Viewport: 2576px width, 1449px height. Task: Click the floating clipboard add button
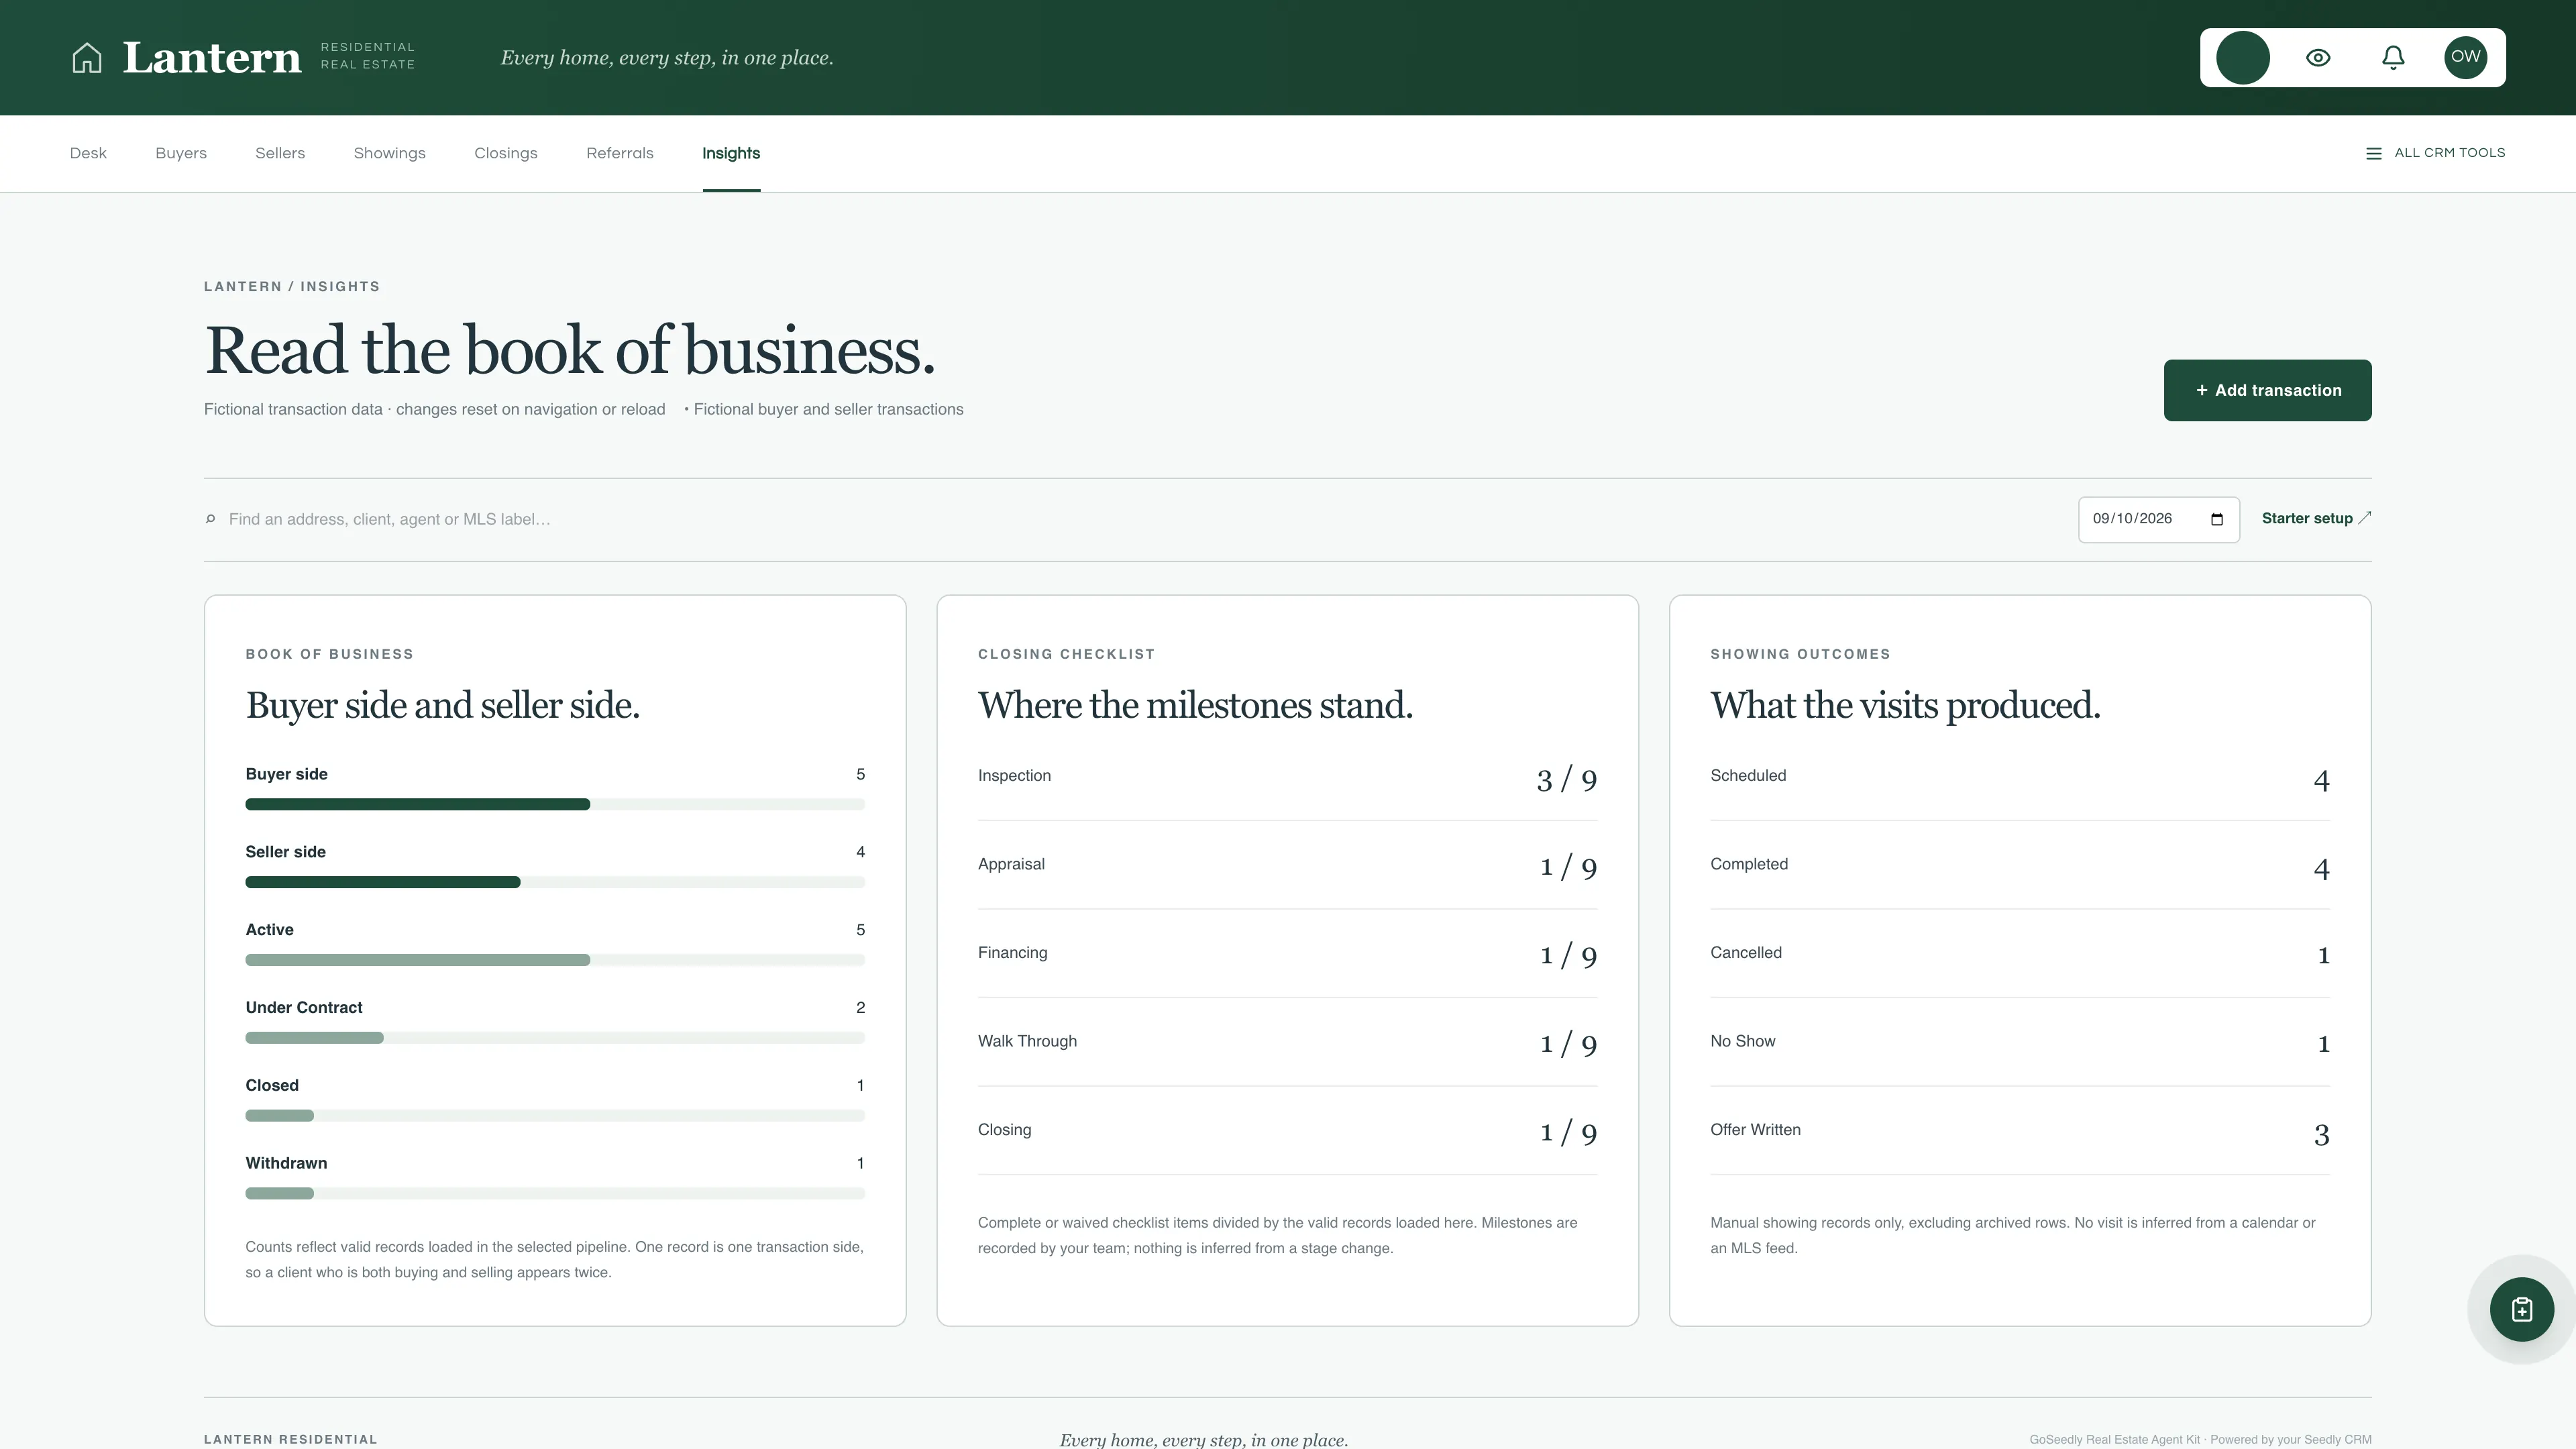[2522, 1309]
